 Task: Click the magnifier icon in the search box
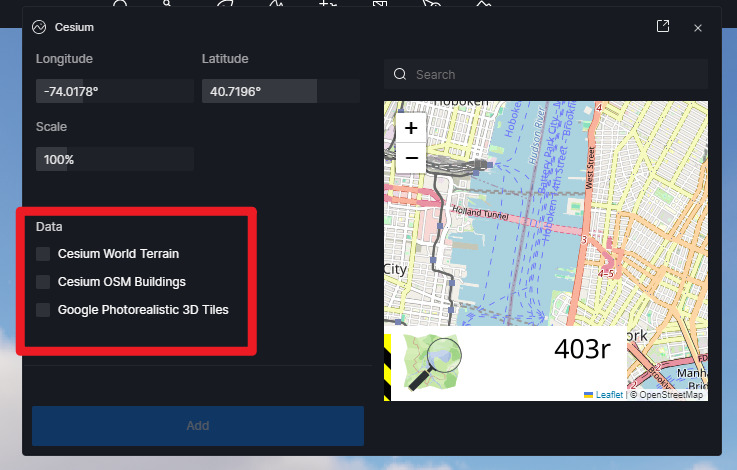(400, 74)
